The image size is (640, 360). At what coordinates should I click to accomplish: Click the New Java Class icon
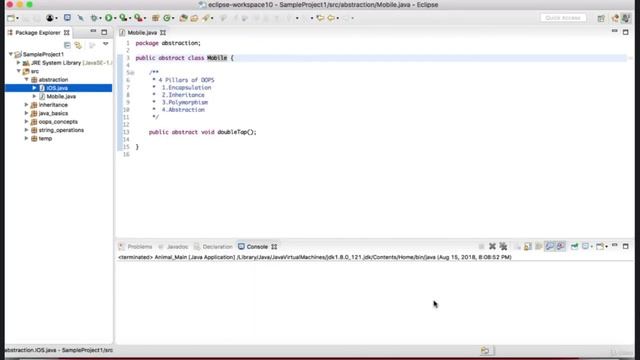point(167,18)
